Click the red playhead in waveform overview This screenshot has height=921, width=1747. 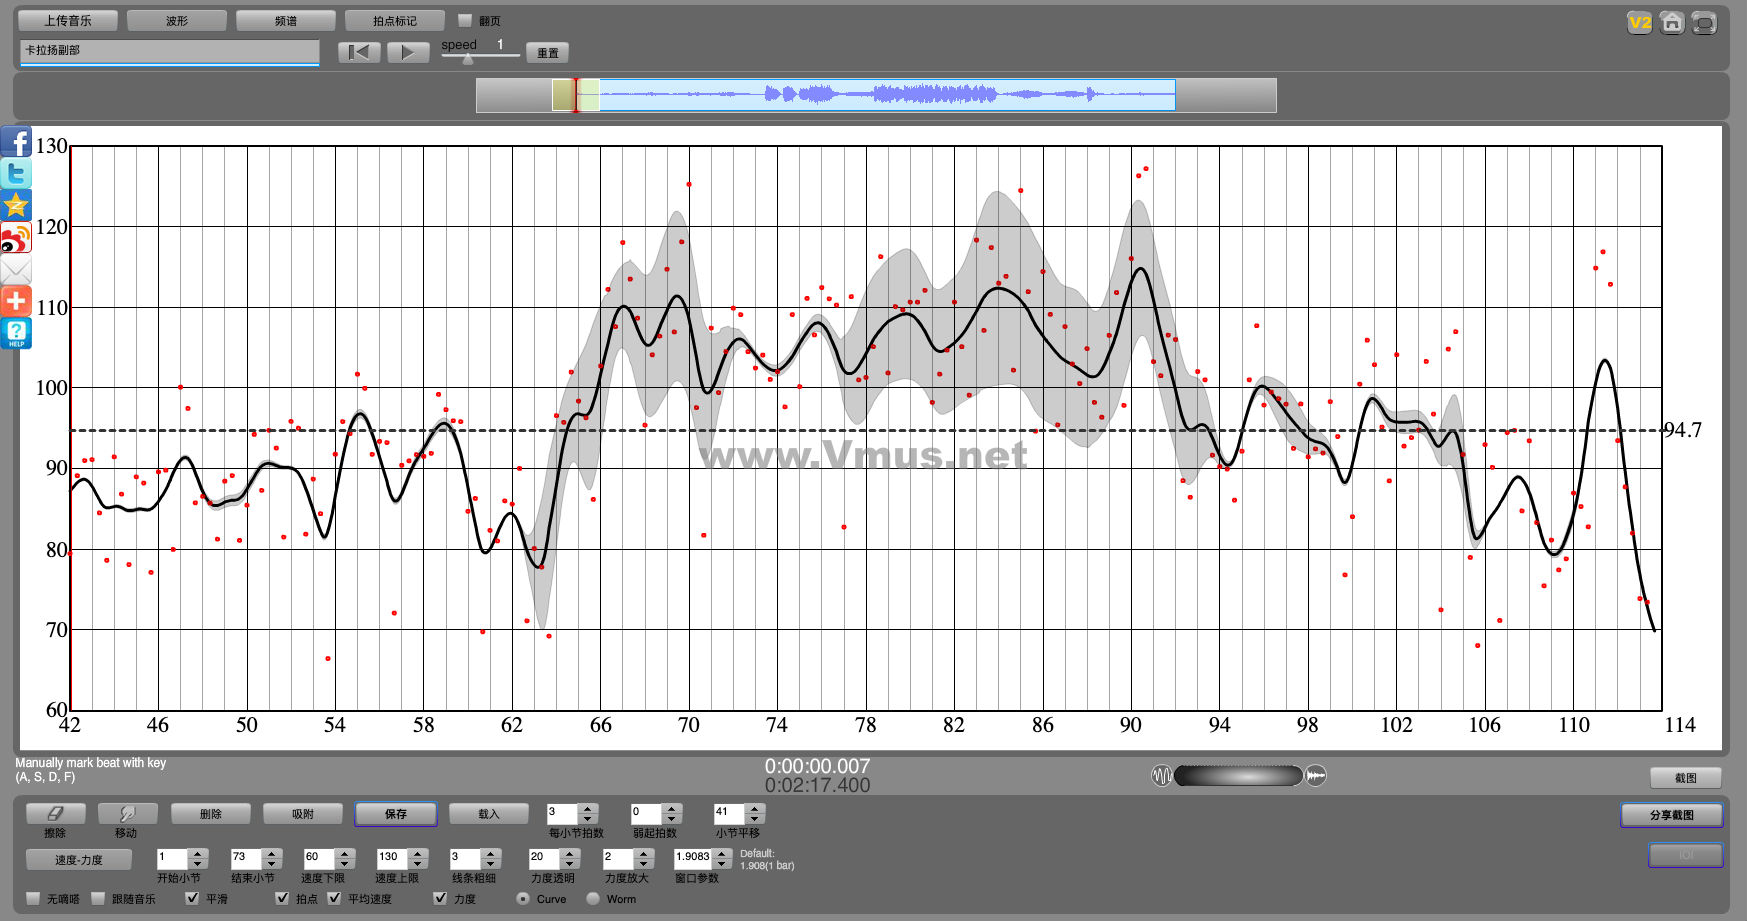click(575, 95)
